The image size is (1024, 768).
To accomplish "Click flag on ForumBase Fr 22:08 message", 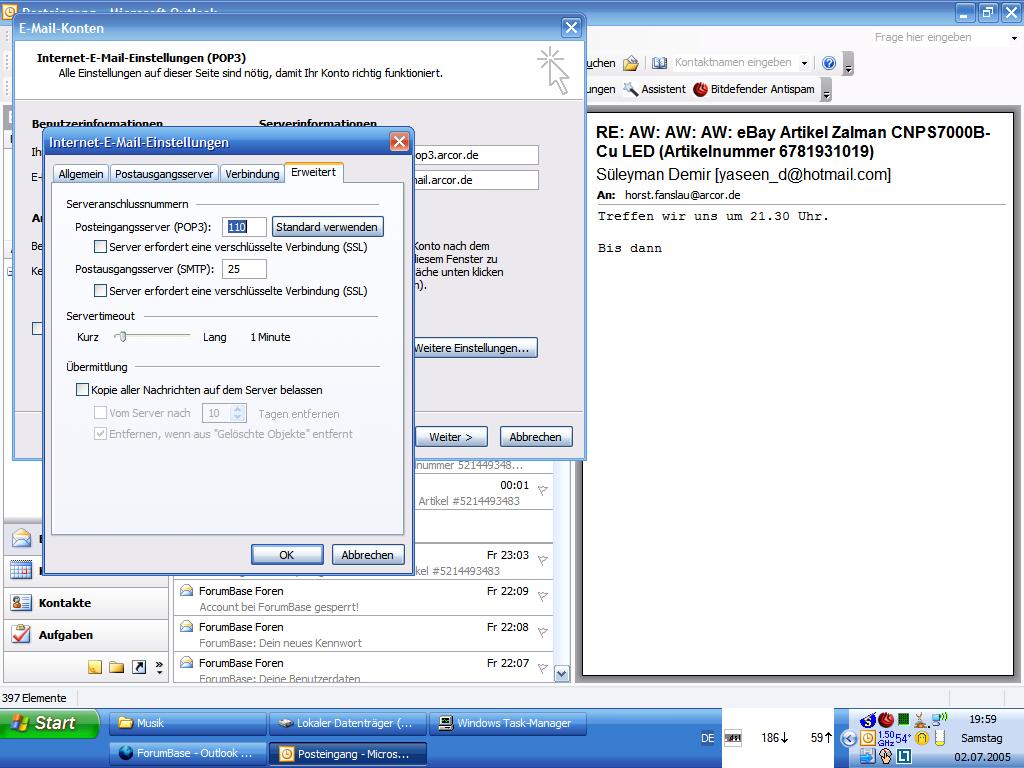I will point(542,632).
